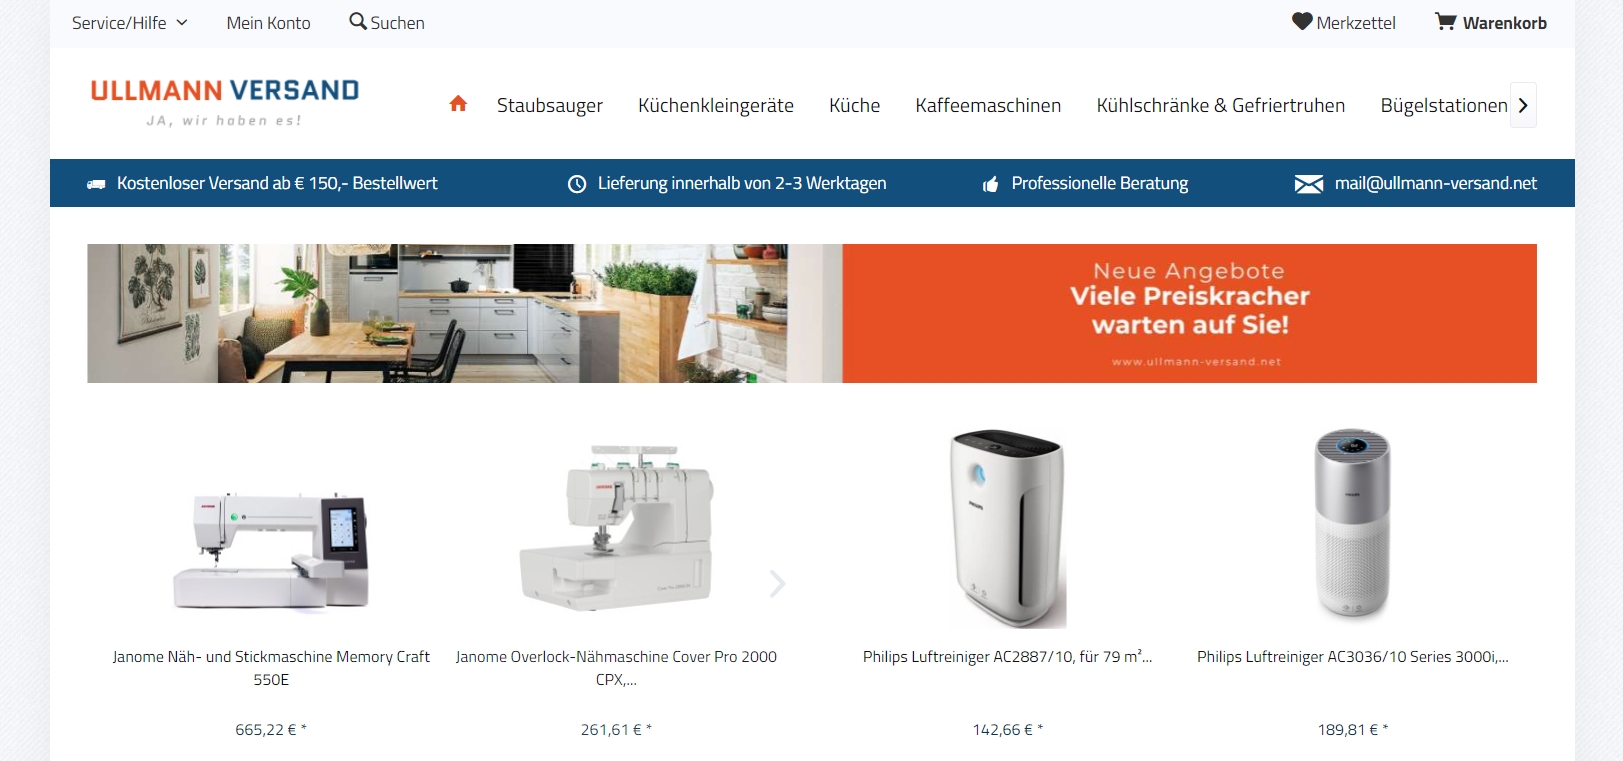1623x761 pixels.
Task: Advance product slider with next arrow
Action: [777, 583]
